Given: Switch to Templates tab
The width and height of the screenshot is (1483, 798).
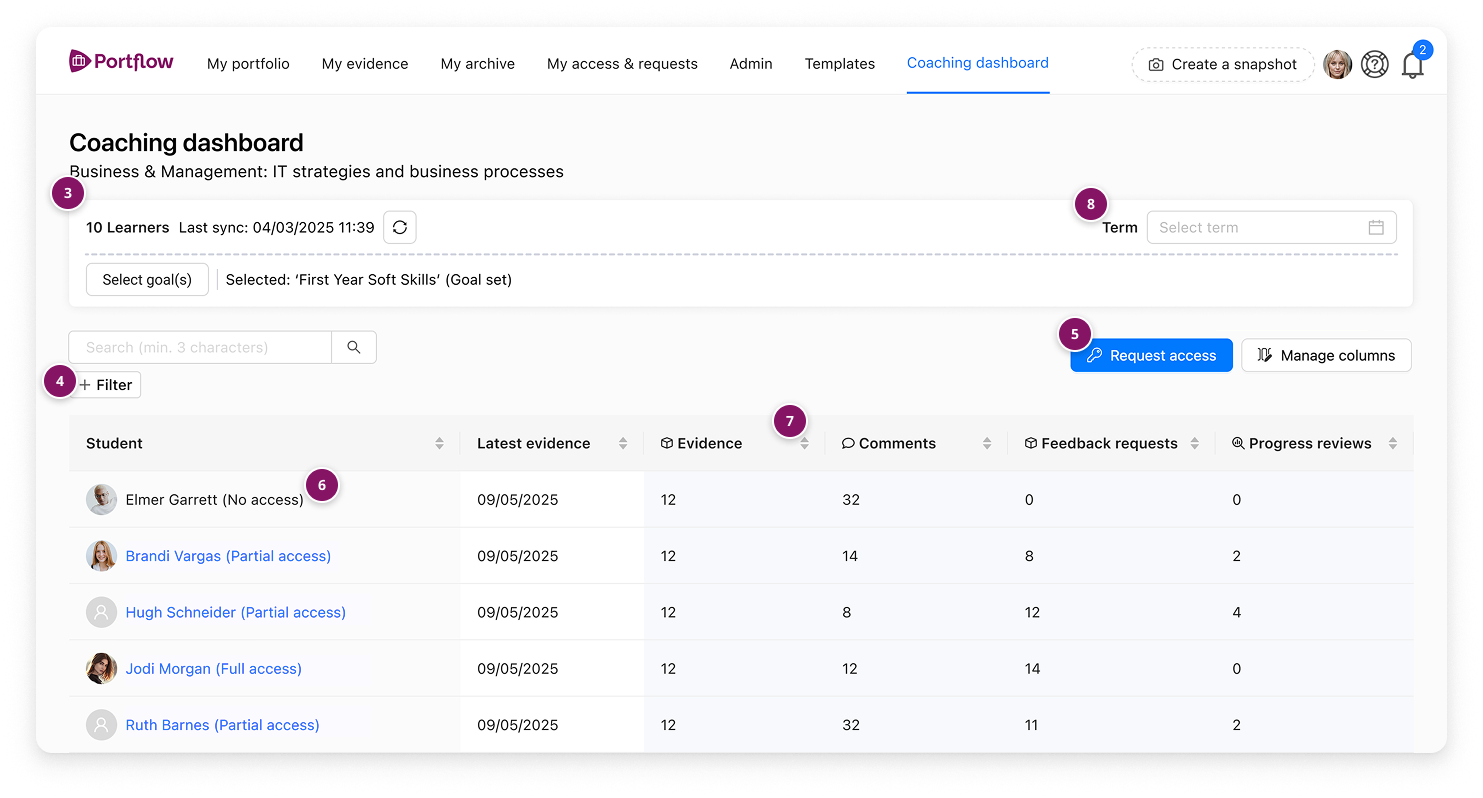Looking at the screenshot, I should pyautogui.click(x=840, y=64).
